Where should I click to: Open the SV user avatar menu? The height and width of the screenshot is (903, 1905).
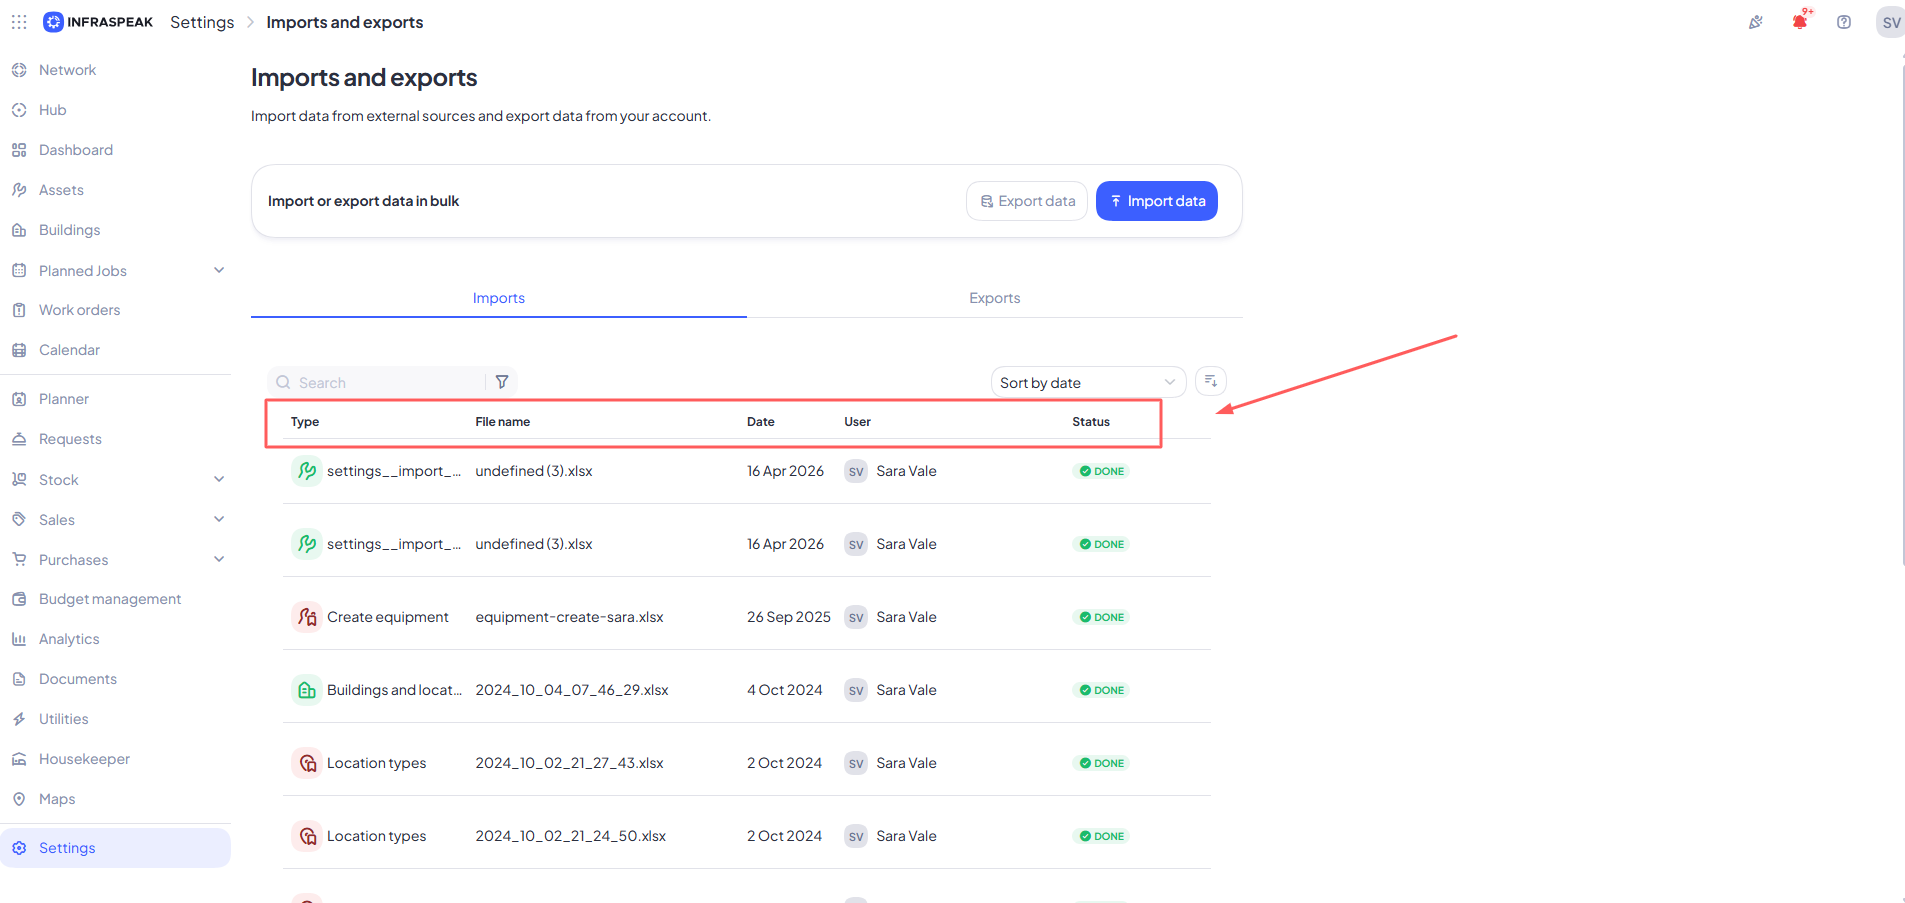point(1890,22)
